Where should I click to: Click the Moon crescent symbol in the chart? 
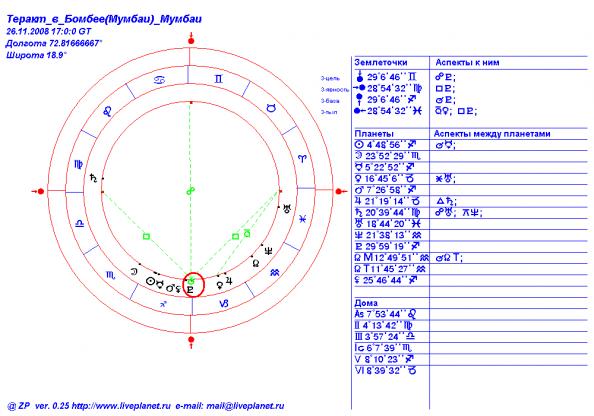[x=134, y=271]
